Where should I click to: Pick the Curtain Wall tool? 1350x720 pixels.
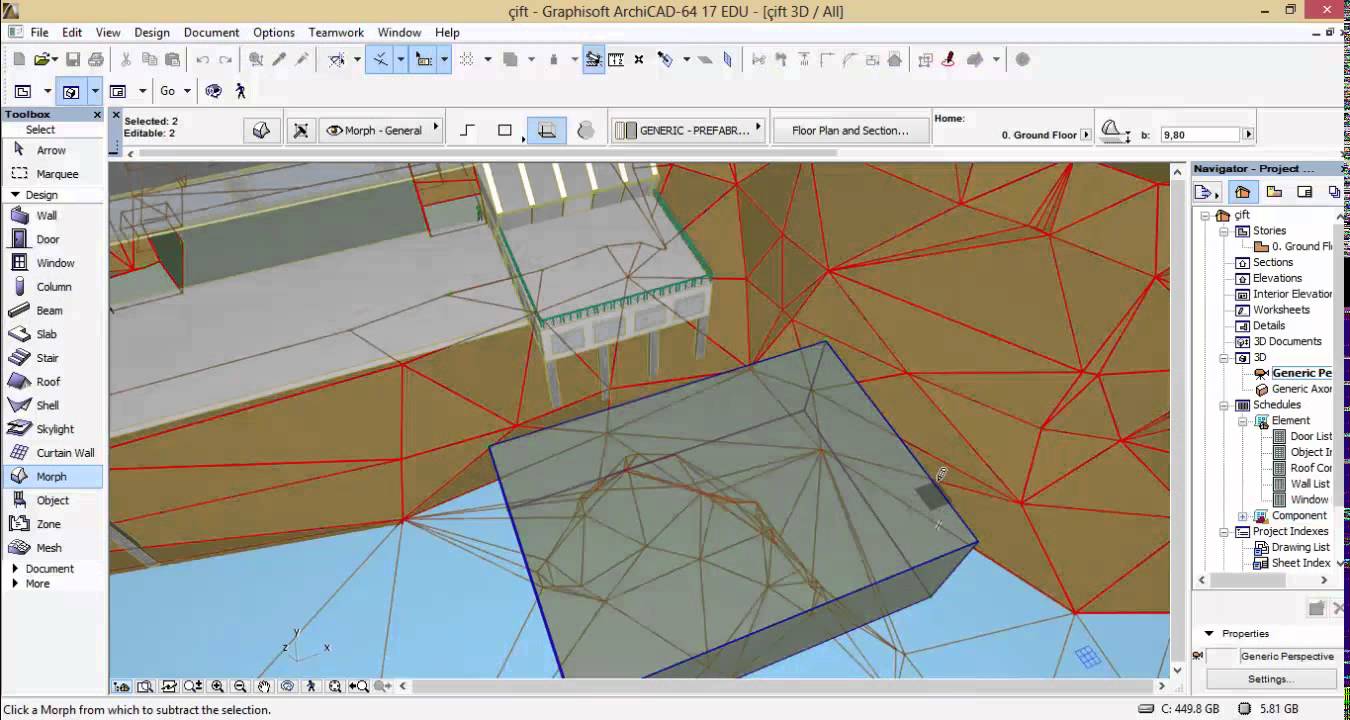(65, 453)
